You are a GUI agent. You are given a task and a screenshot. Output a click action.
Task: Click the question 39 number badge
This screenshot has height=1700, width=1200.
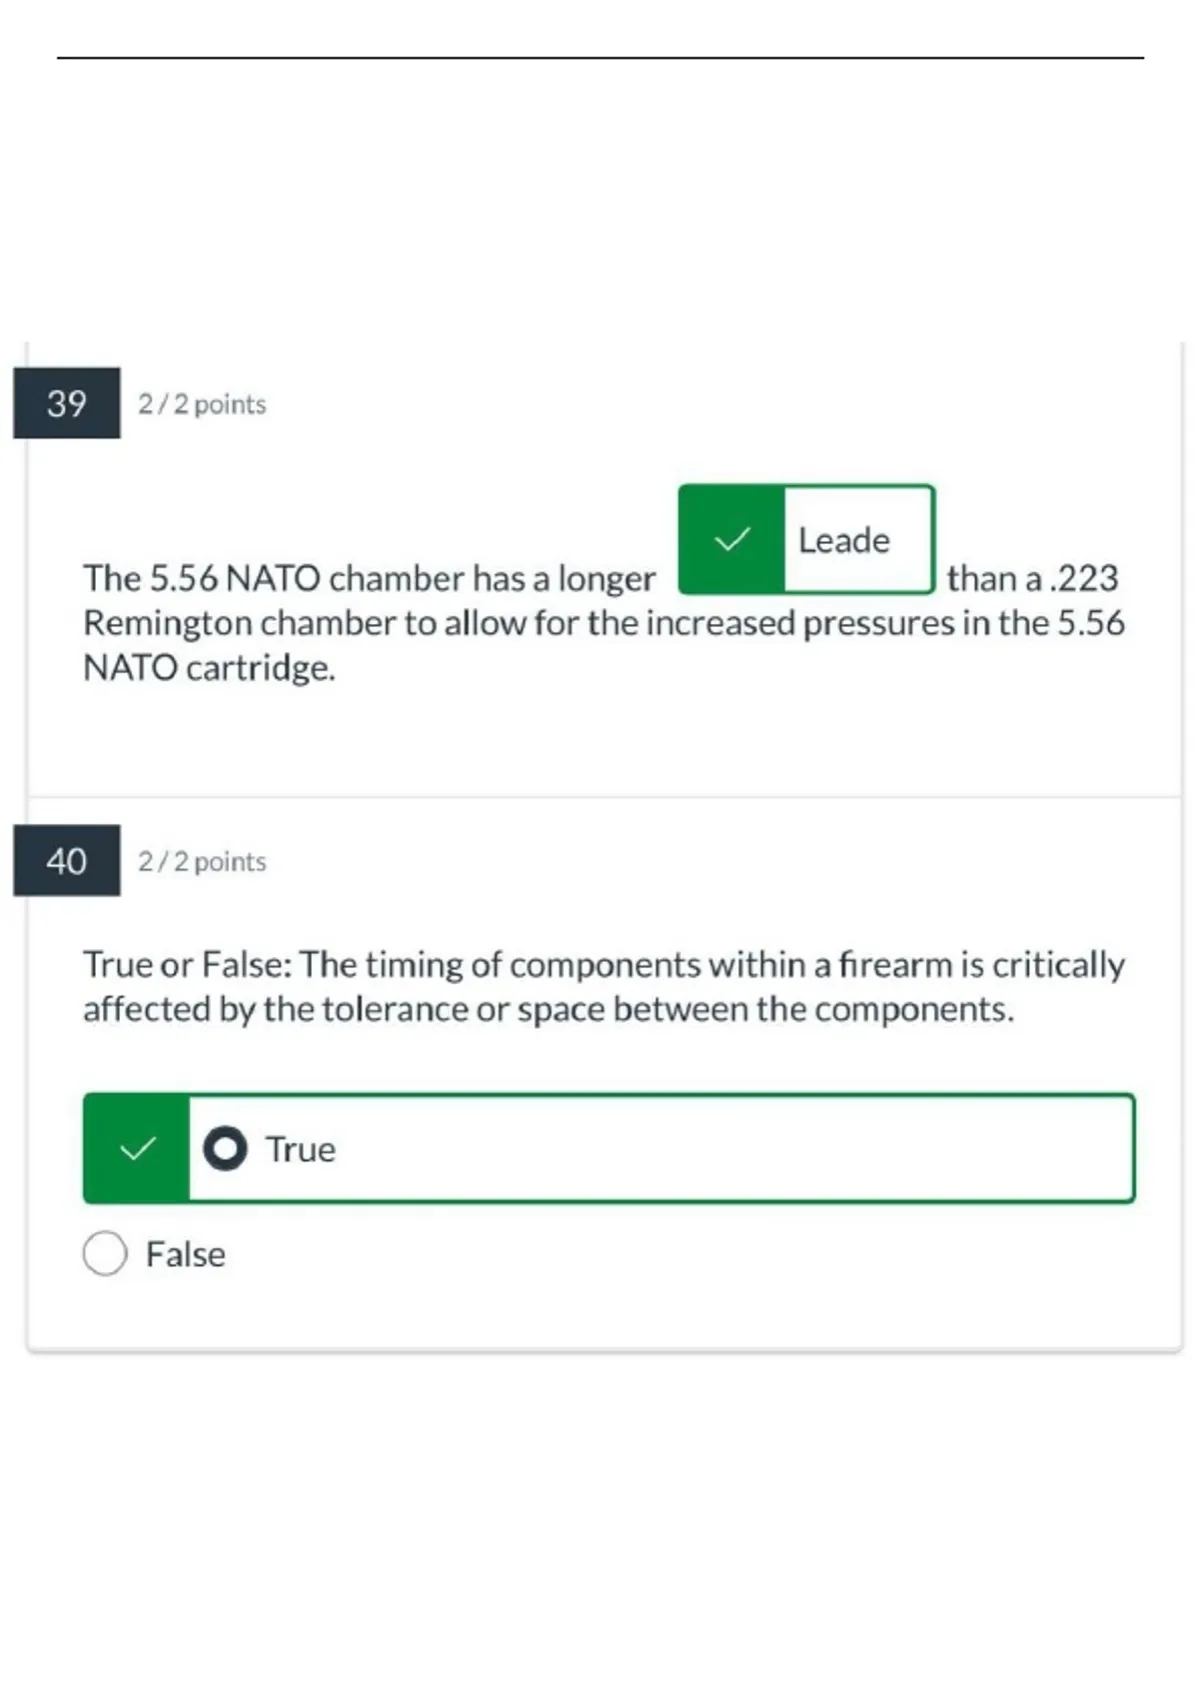(x=67, y=403)
